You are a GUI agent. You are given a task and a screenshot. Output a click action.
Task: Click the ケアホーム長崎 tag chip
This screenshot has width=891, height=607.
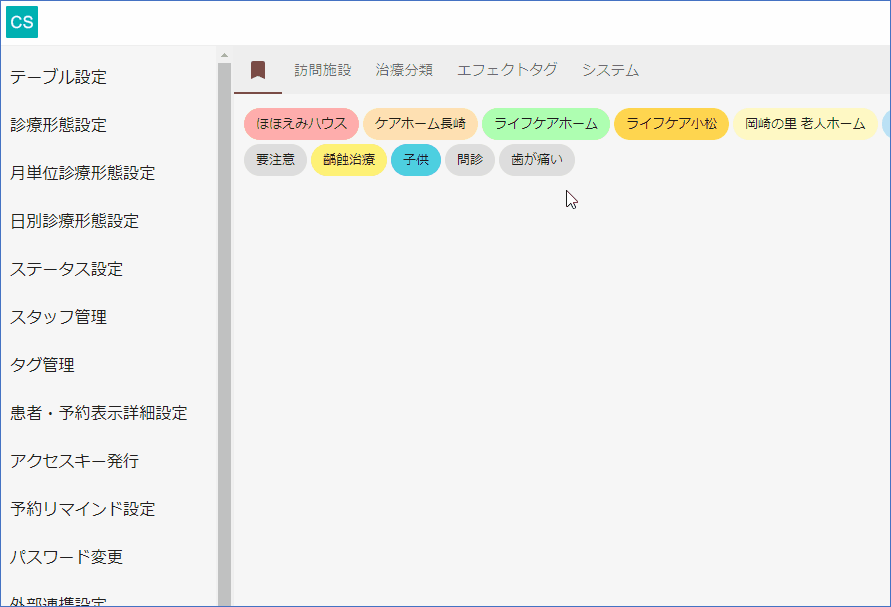420,124
